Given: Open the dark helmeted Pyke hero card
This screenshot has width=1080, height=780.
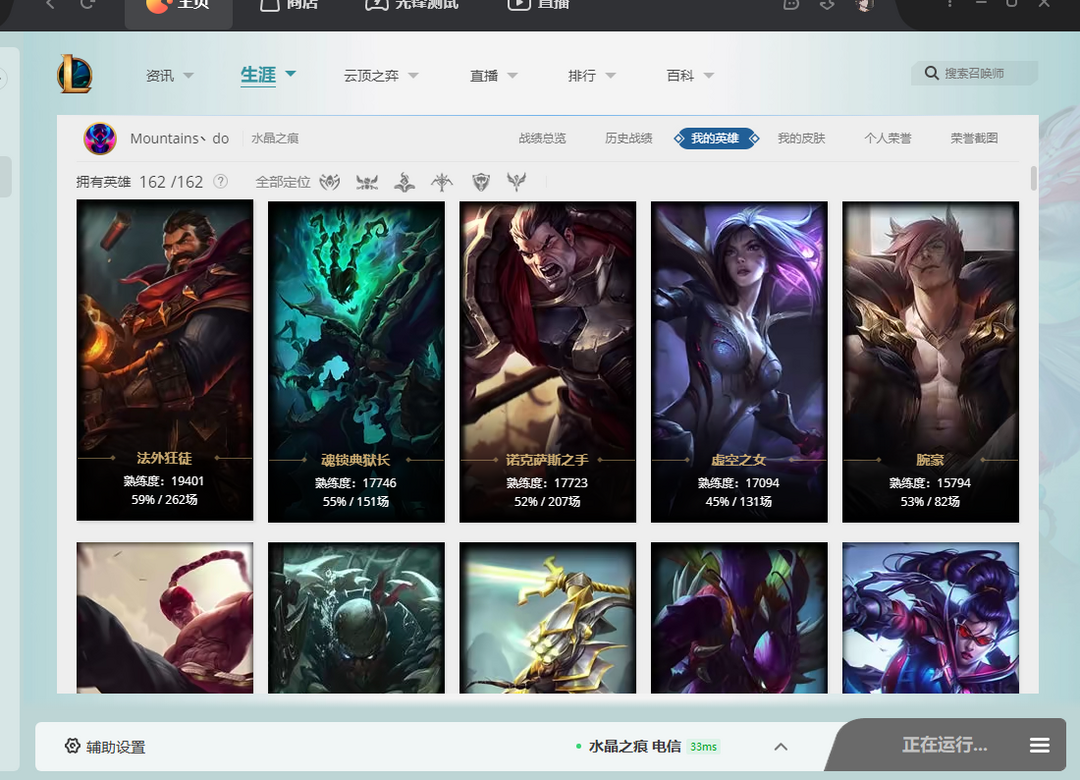Looking at the screenshot, I should click(x=356, y=617).
